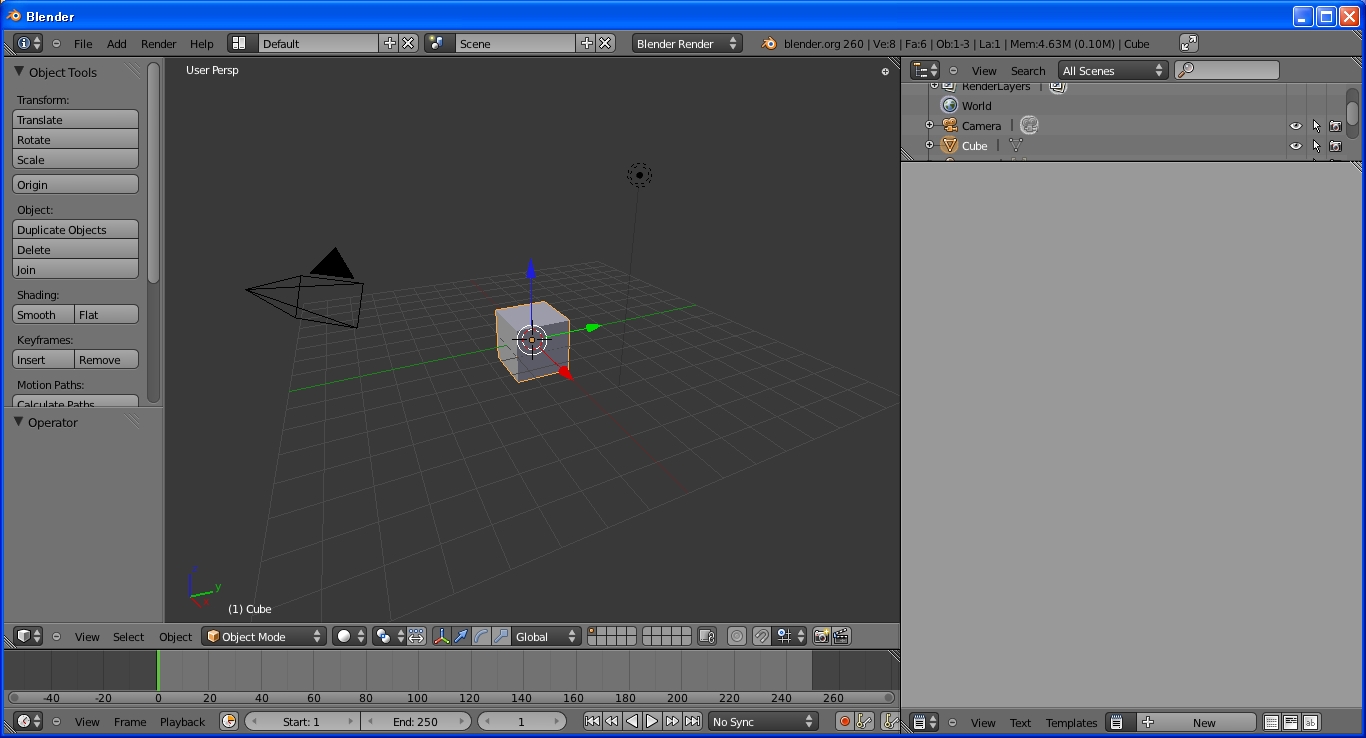Click the Camera icon in the Outliner
This screenshot has width=1366, height=738.
click(949, 125)
